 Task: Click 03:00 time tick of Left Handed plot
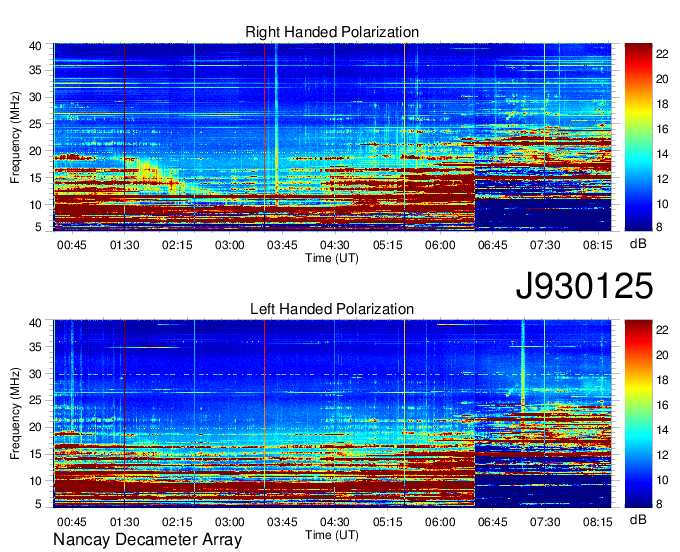coord(230,522)
